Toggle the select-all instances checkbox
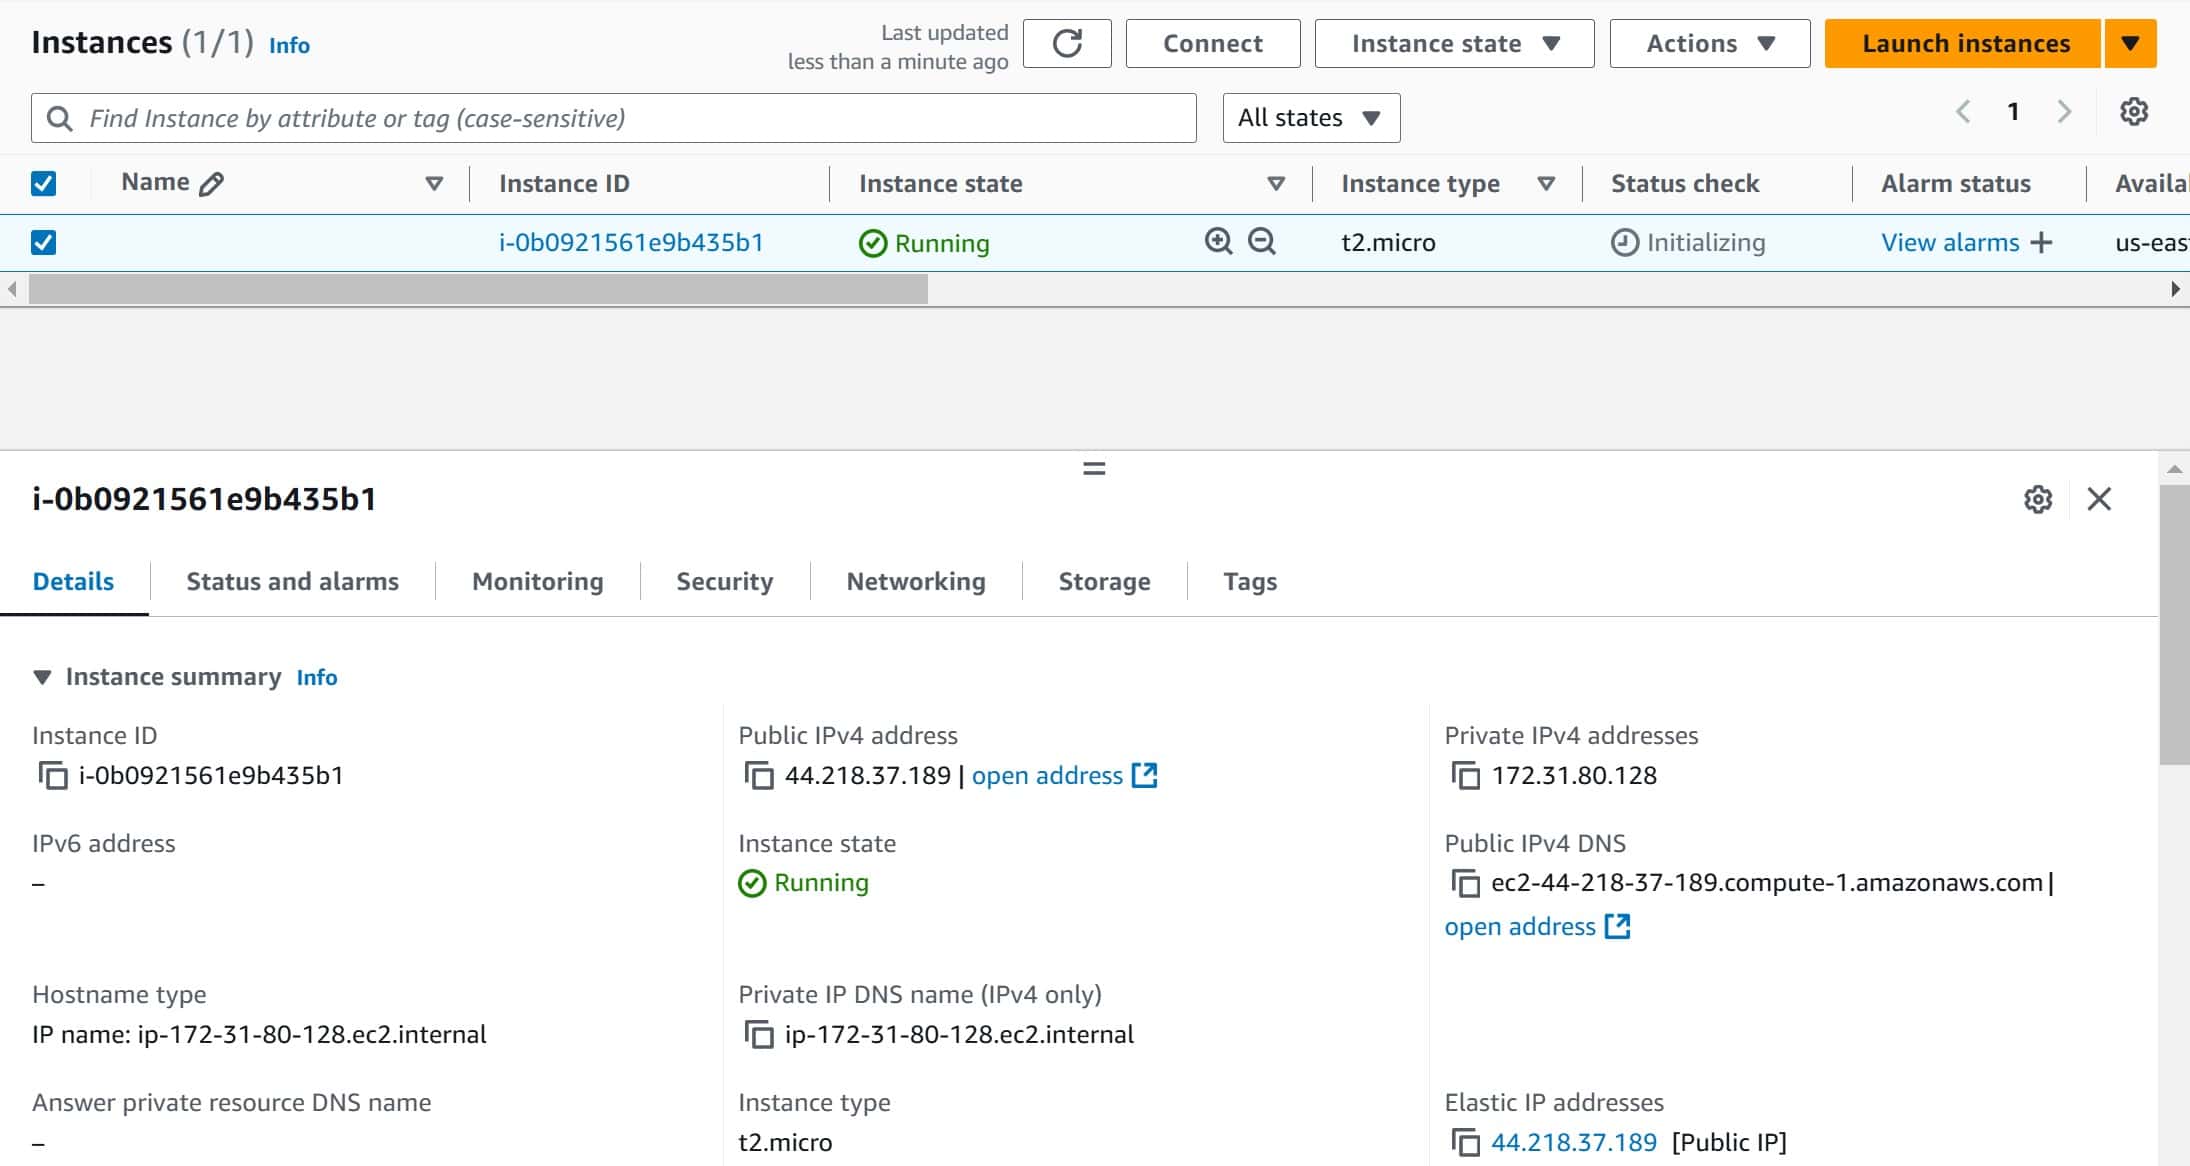Viewport: 2190px width, 1166px height. coord(44,182)
